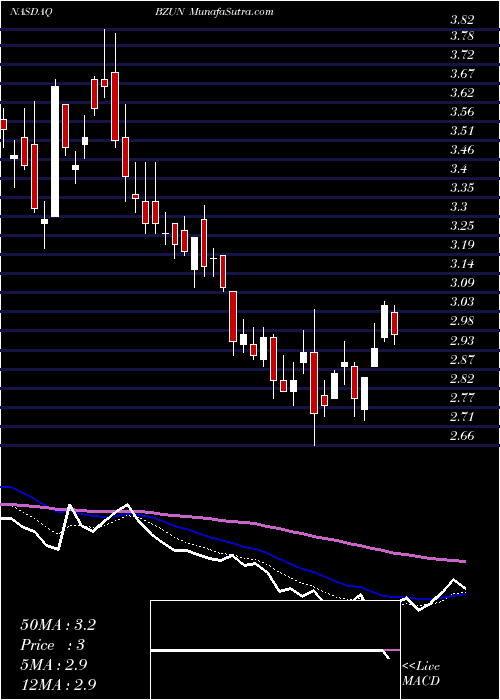Select the 2.82 price axis label
This screenshot has width=500, height=700.
pyautogui.click(x=462, y=379)
